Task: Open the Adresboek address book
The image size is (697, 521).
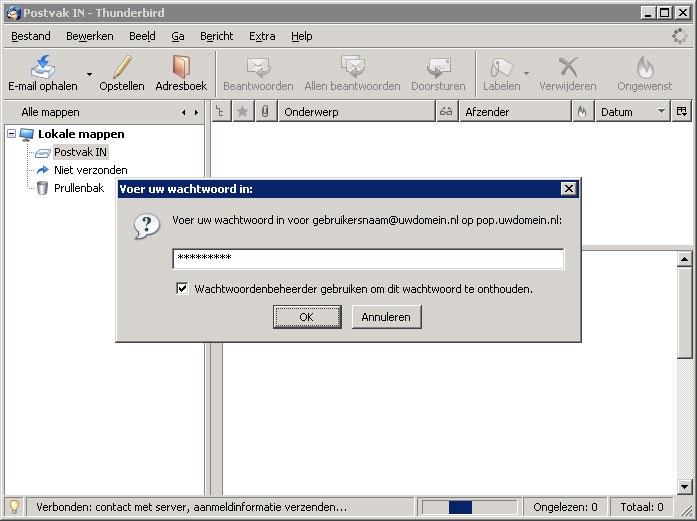Action: tap(181, 73)
